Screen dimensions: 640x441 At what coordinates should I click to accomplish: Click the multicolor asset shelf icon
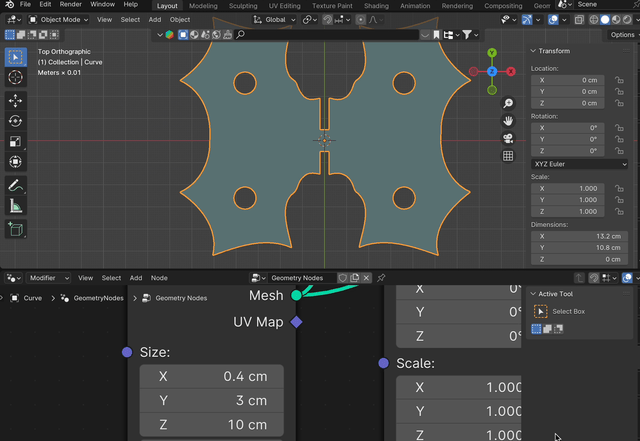click(x=169, y=35)
